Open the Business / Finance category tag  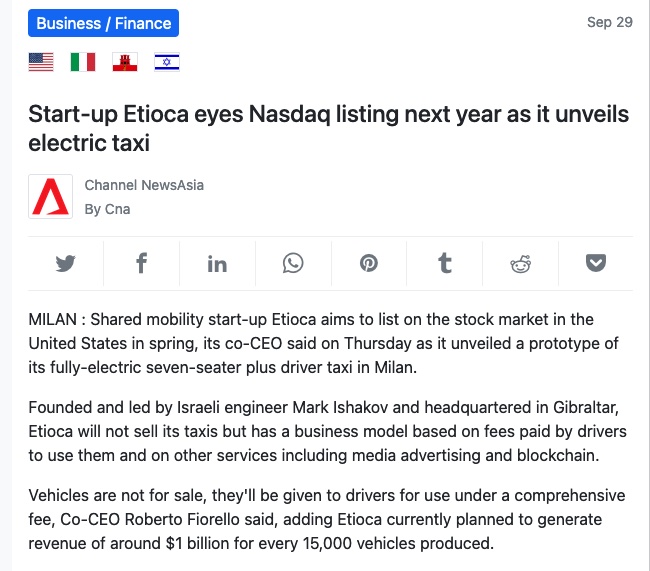(104, 23)
